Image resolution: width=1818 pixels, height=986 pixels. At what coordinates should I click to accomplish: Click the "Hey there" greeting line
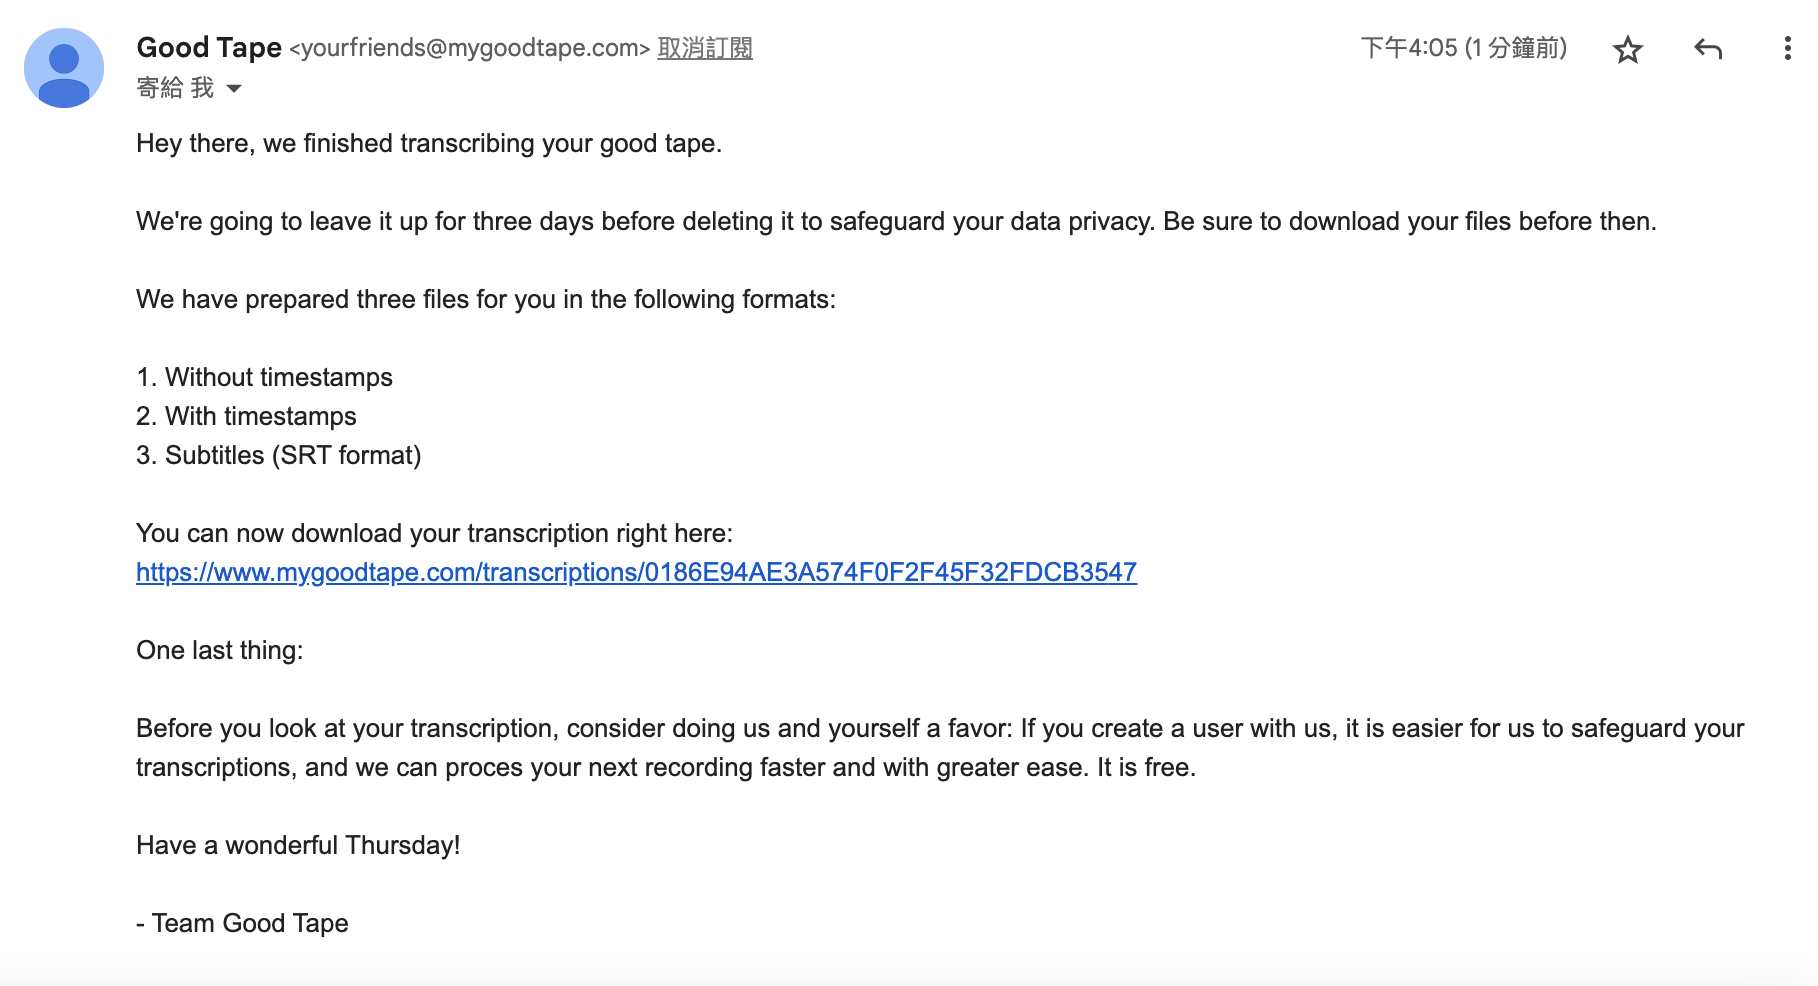(x=428, y=143)
